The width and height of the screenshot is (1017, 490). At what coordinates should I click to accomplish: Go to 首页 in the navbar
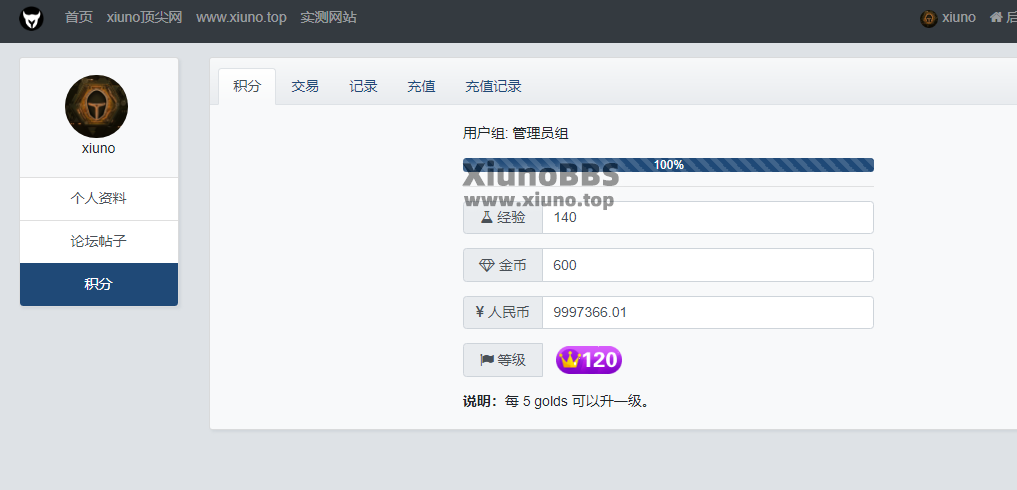(x=79, y=18)
